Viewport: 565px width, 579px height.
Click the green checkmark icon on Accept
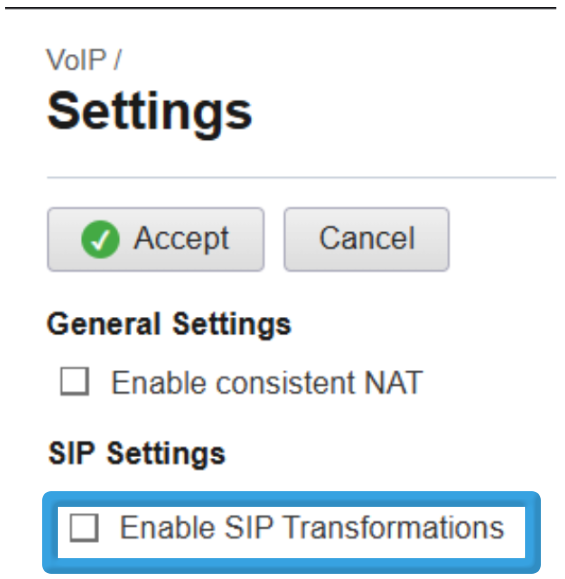pos(100,239)
